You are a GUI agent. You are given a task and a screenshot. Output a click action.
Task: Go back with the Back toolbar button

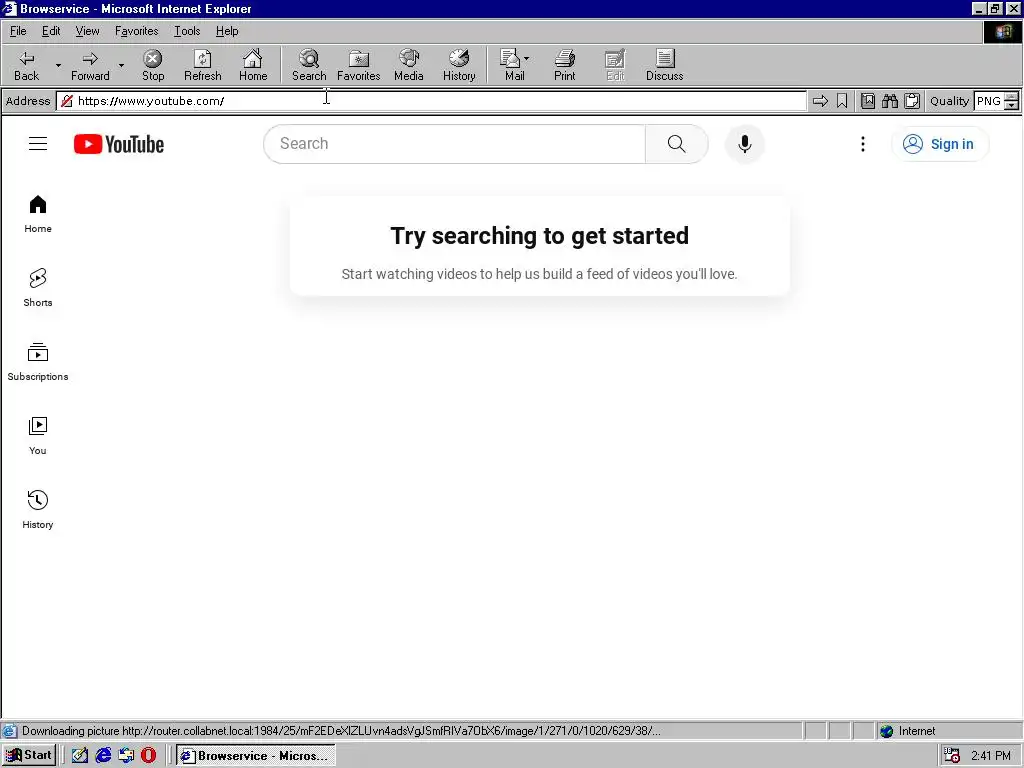click(27, 65)
